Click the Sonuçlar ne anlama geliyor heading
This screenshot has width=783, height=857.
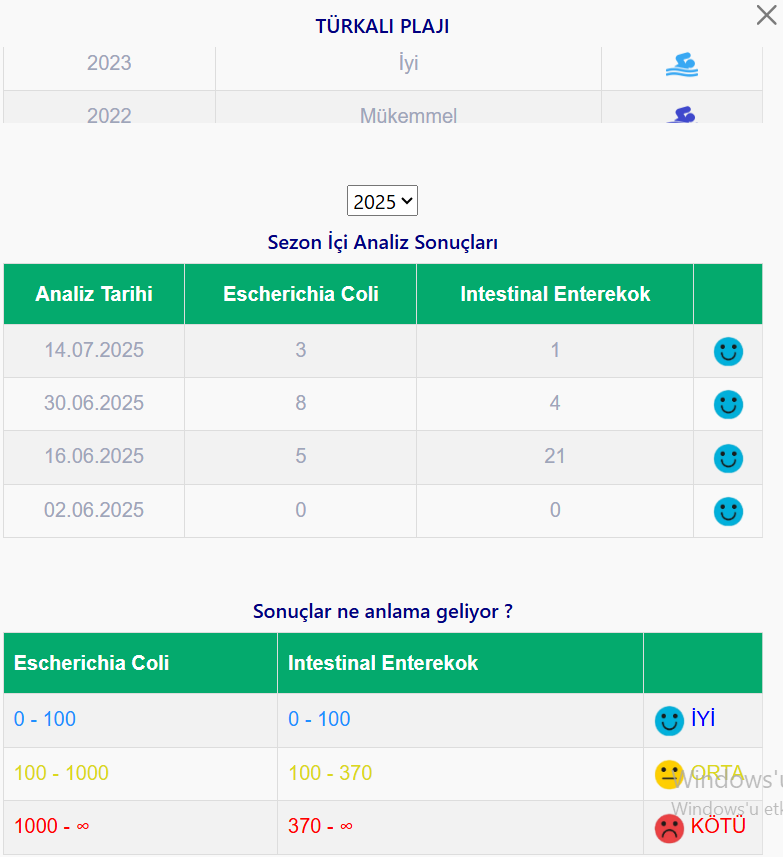pos(382,611)
